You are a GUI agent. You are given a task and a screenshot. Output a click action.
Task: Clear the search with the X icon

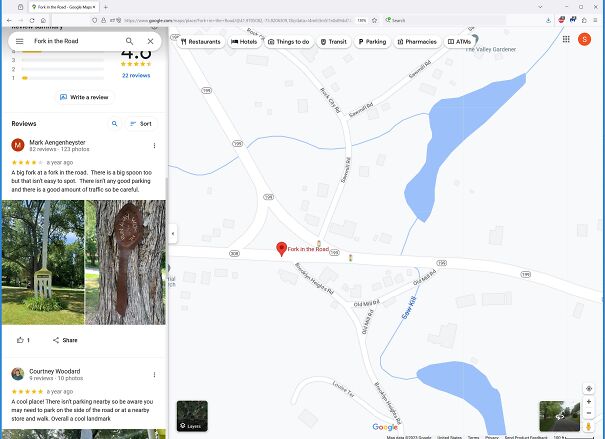click(150, 41)
